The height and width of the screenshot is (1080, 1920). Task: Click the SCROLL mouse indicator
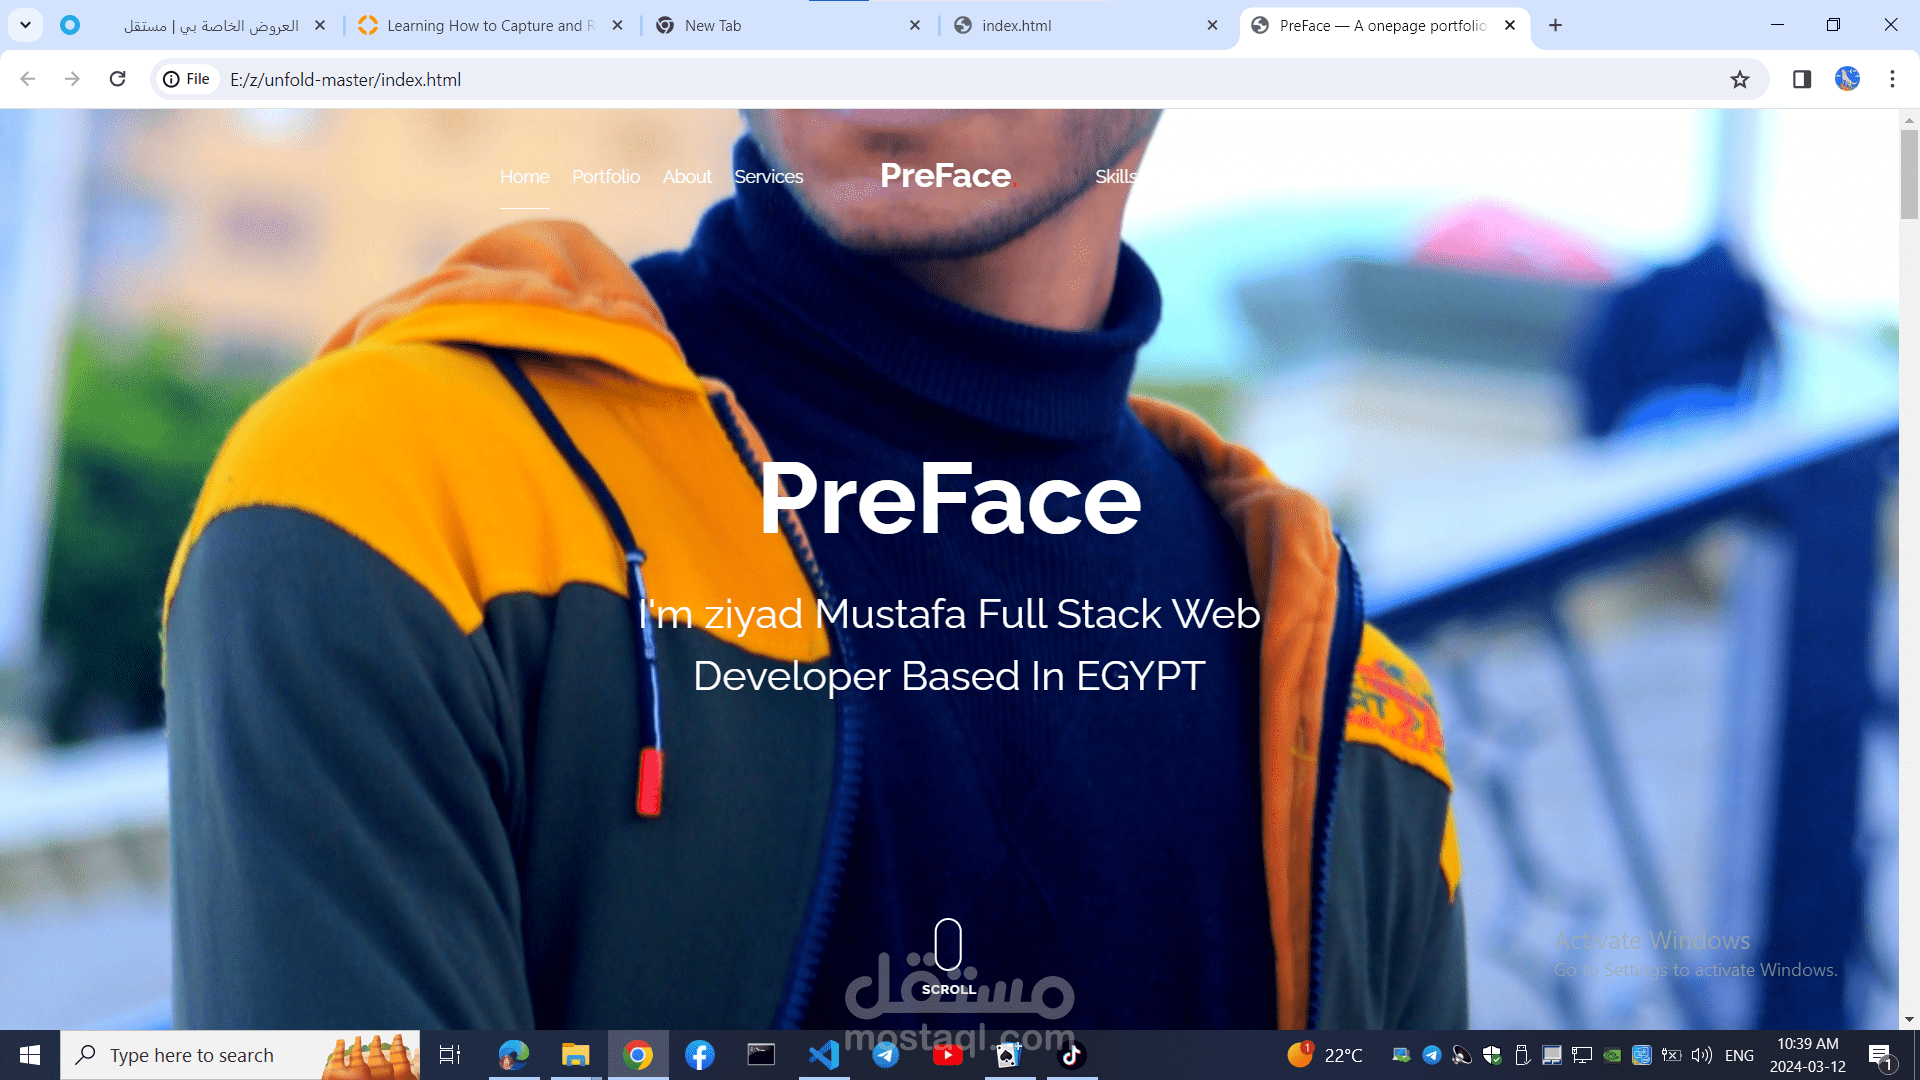coord(948,945)
